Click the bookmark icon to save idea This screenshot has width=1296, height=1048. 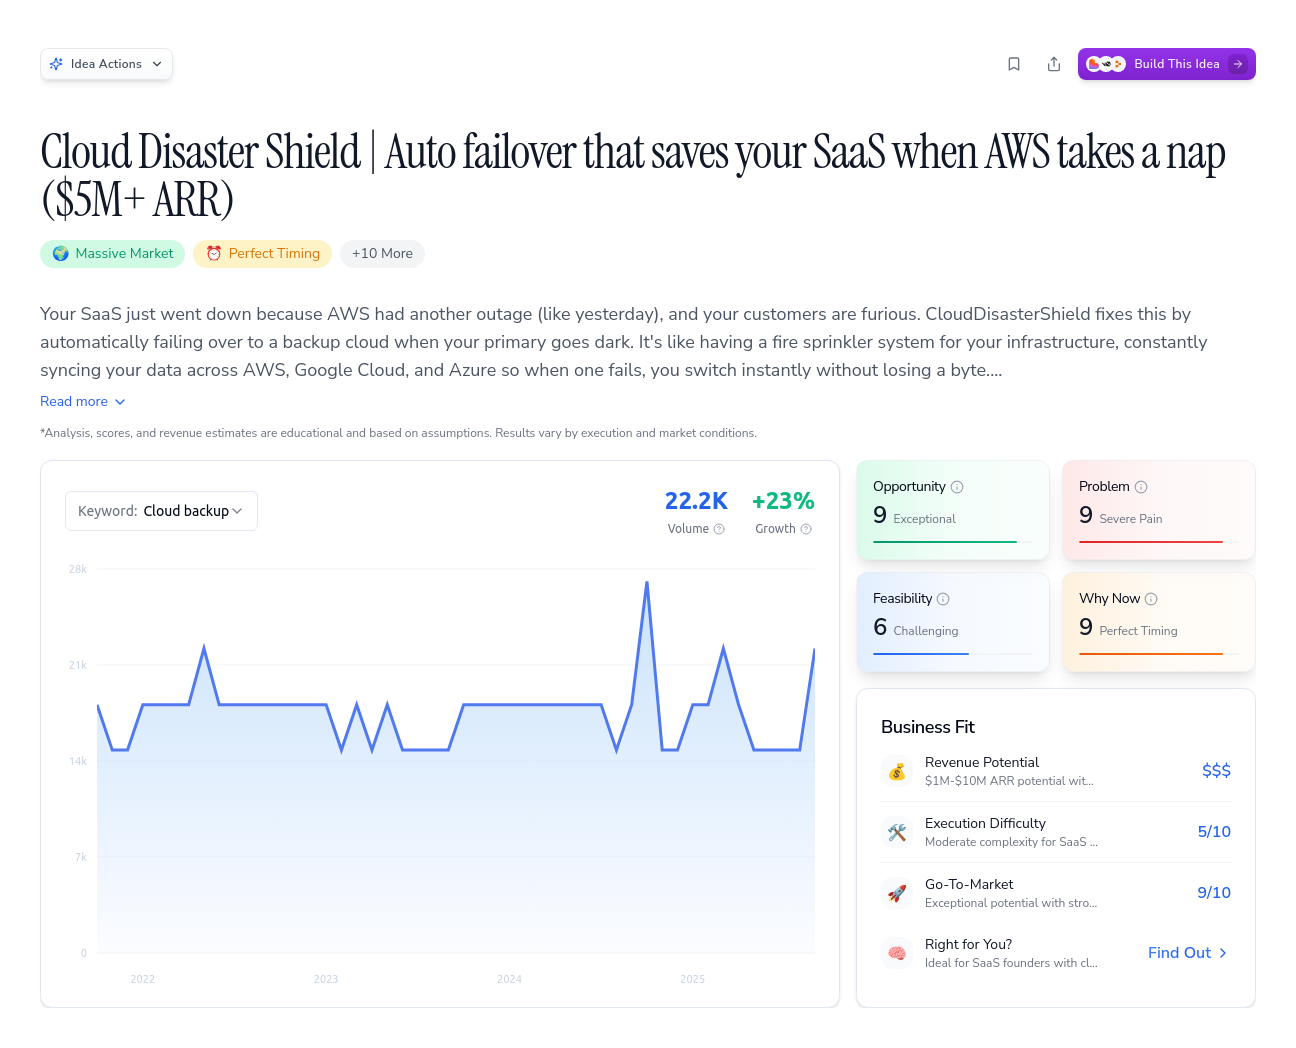click(x=1014, y=64)
